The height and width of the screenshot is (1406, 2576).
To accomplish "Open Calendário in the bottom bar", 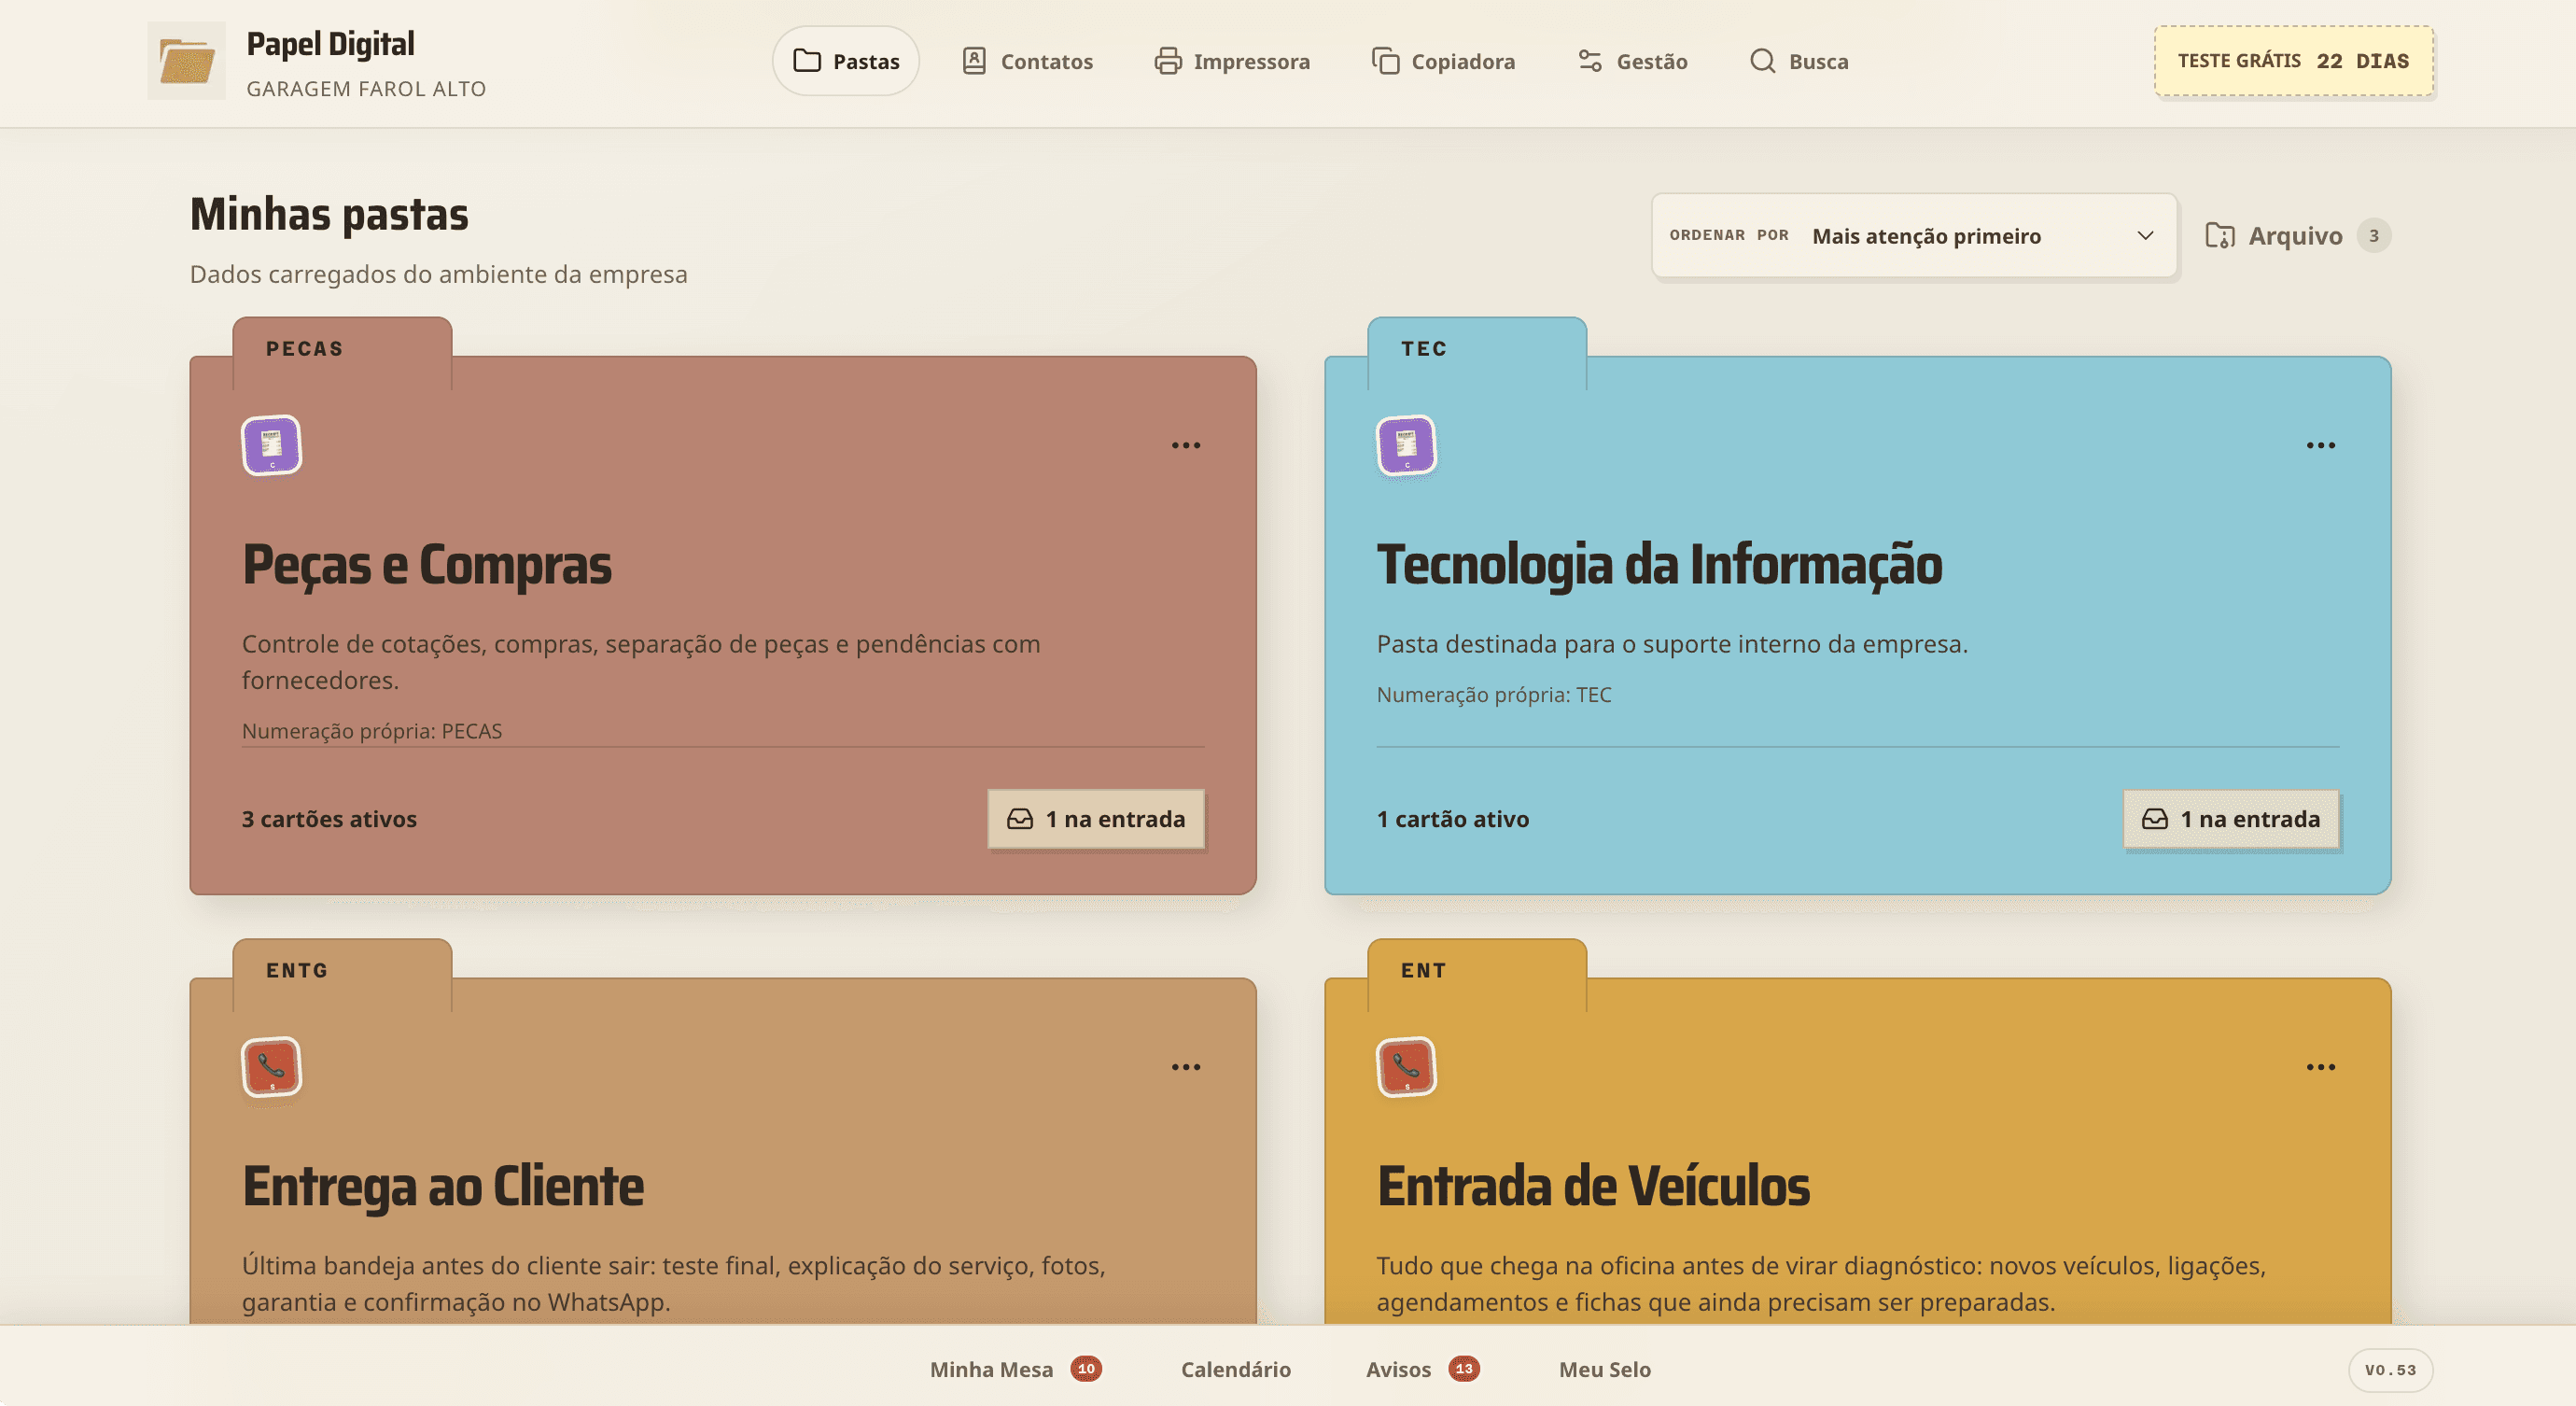I will (x=1236, y=1369).
